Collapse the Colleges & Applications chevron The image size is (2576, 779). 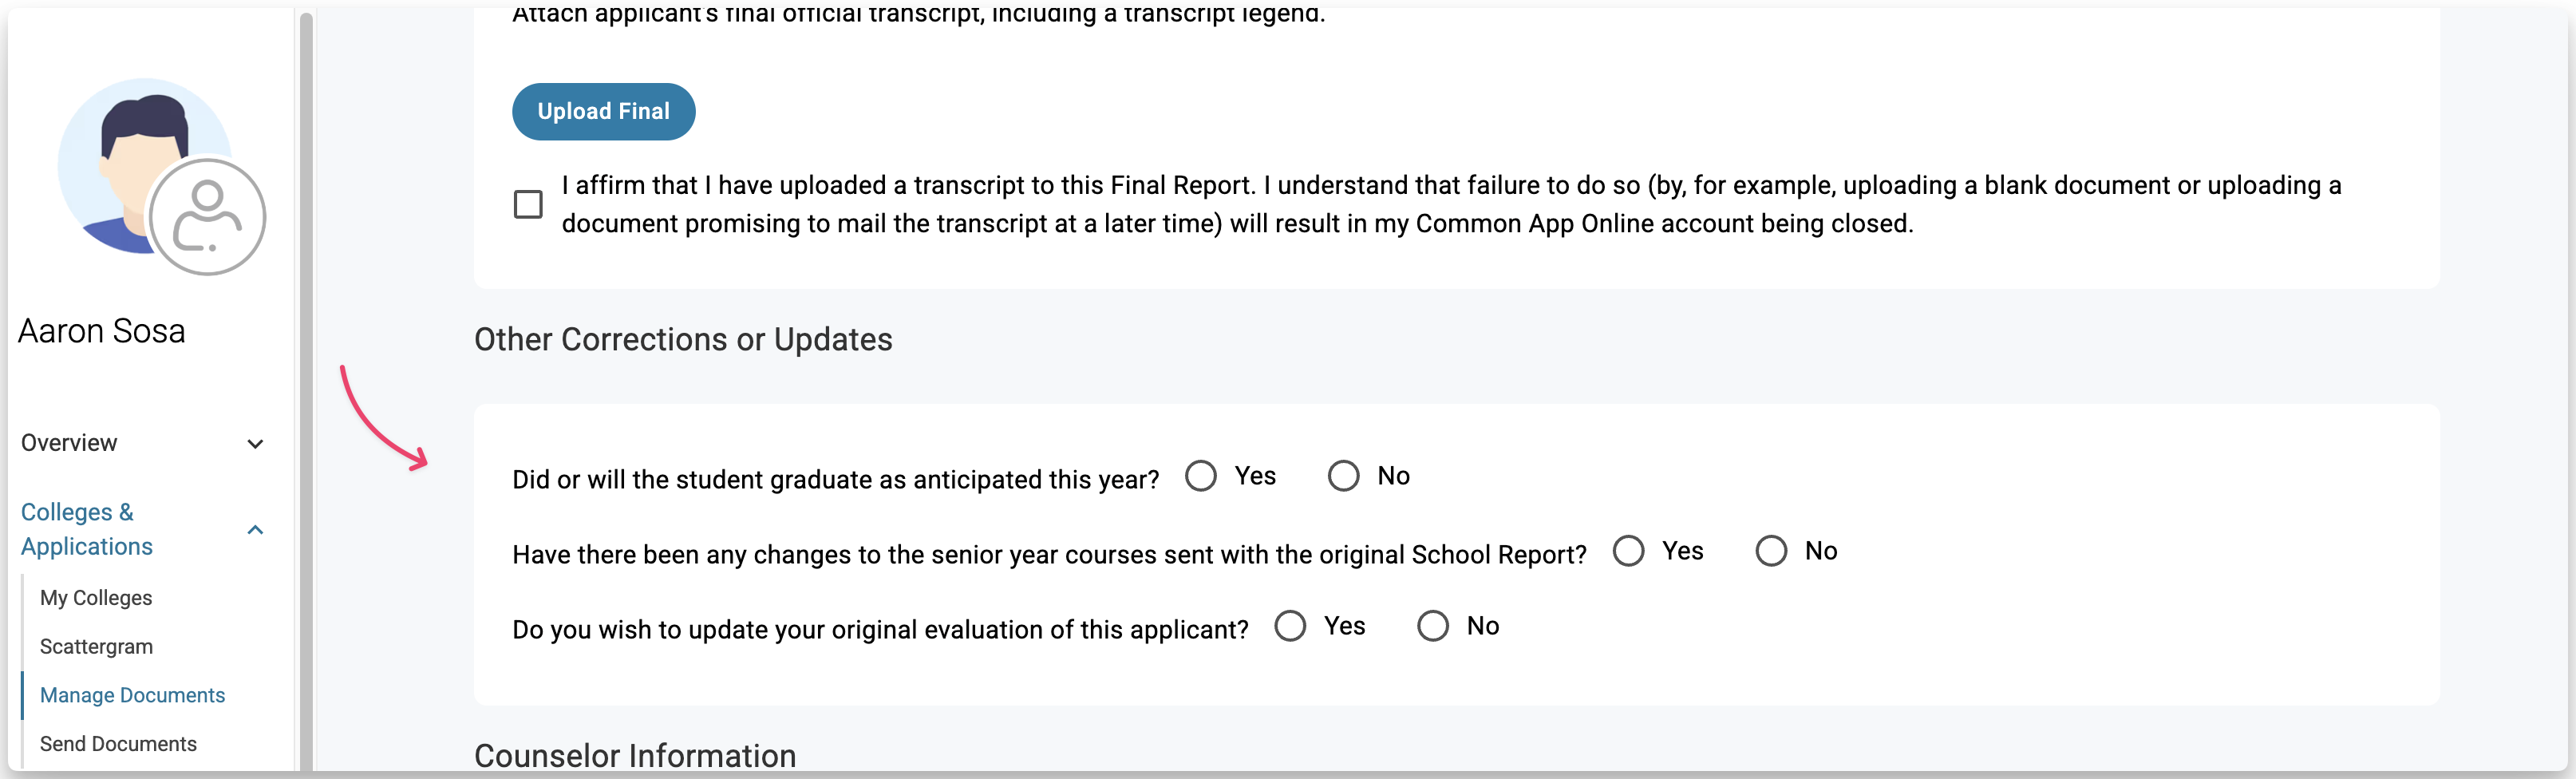(255, 530)
